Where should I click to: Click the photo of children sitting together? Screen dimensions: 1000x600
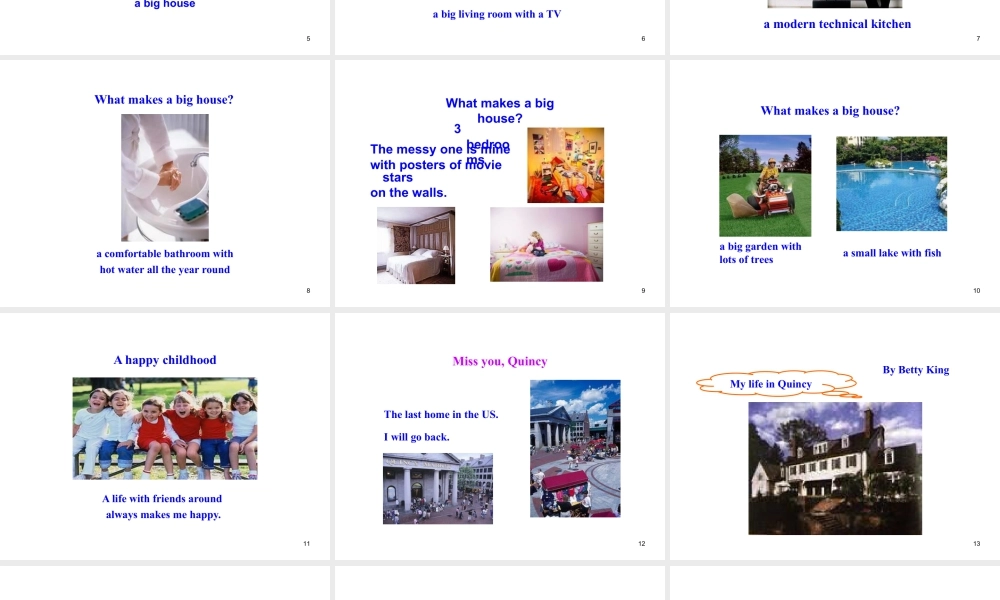(165, 428)
